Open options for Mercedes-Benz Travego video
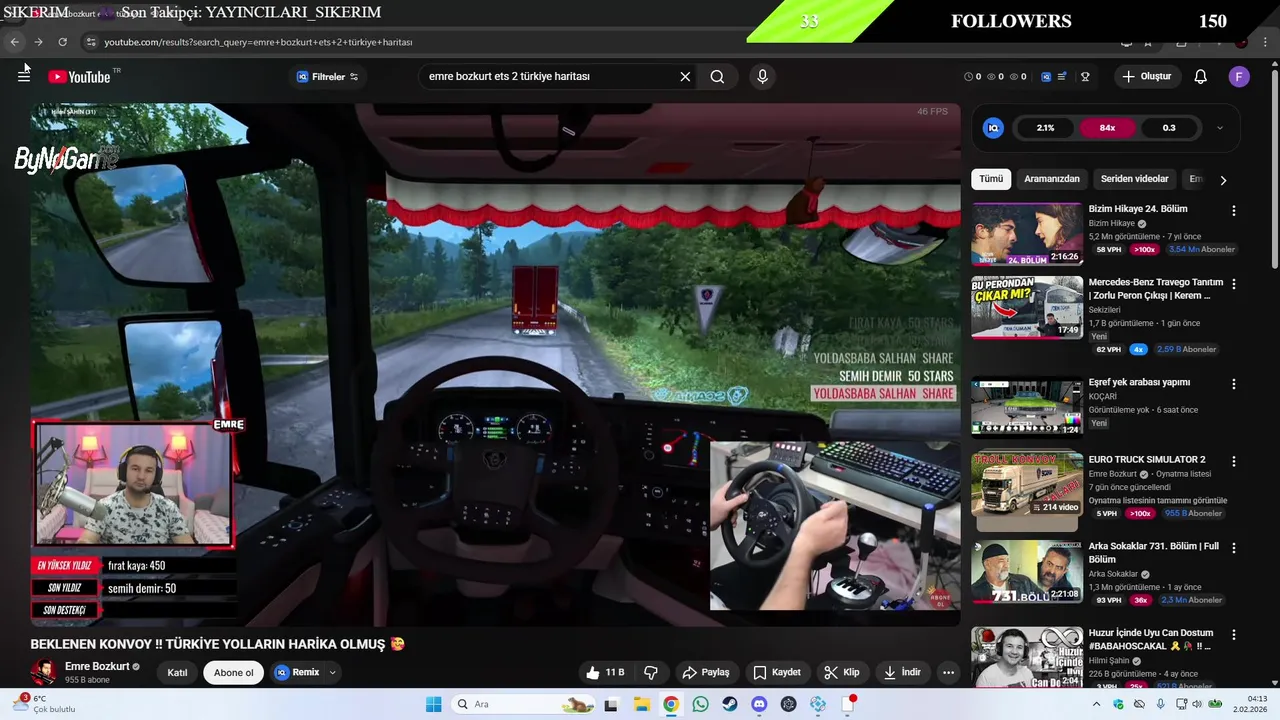The width and height of the screenshot is (1280, 720). (x=1233, y=284)
